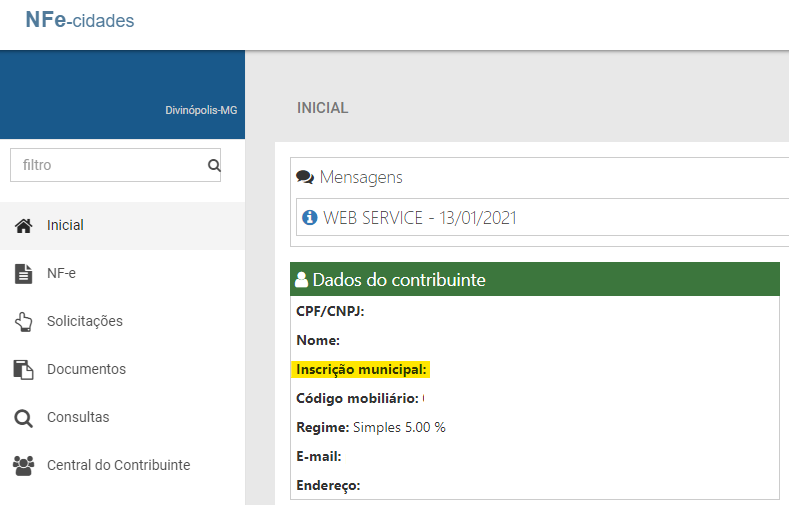Click the CPF/CNPJ label
789x505 pixels.
[330, 311]
